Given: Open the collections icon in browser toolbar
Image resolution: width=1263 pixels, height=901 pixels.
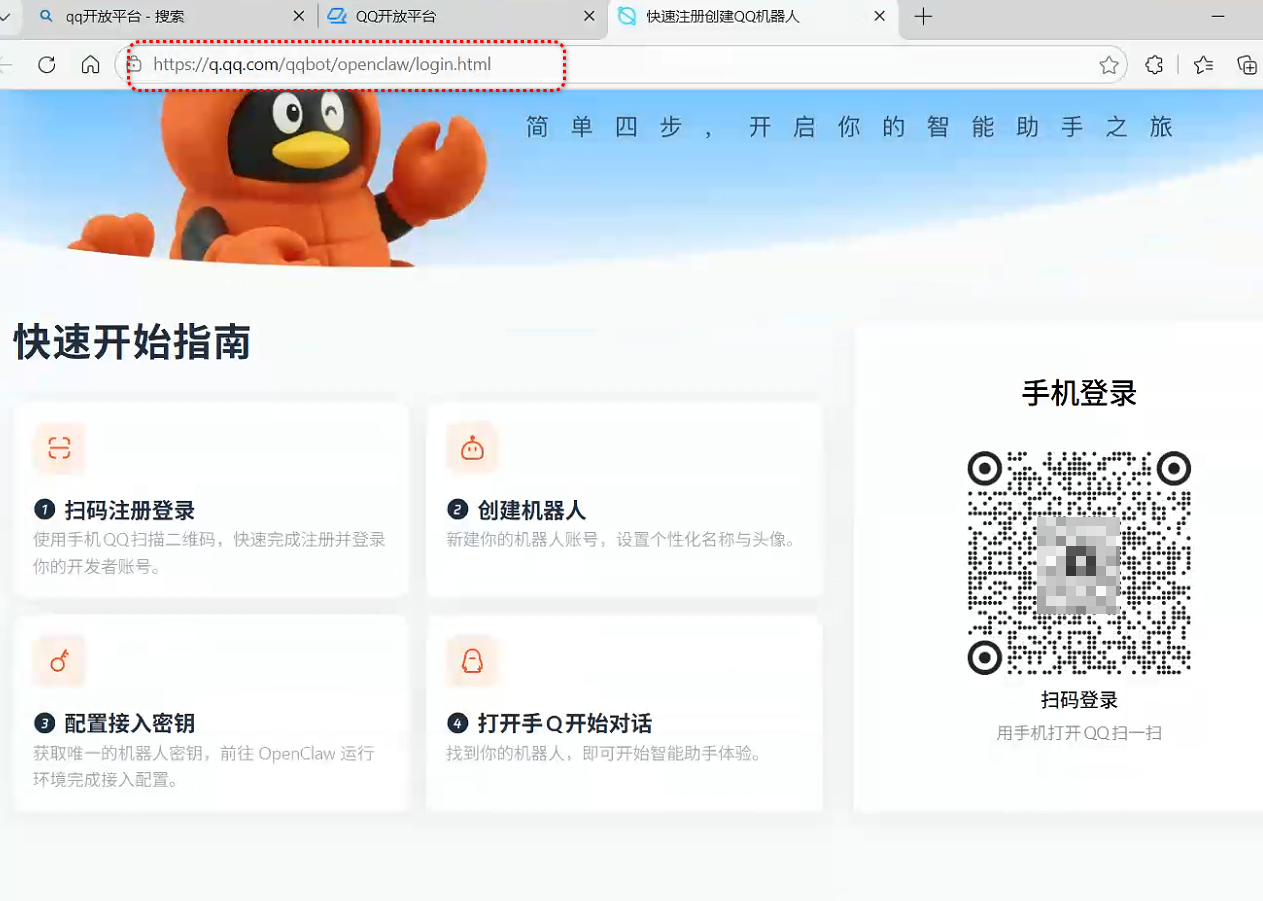Looking at the screenshot, I should click(1246, 65).
